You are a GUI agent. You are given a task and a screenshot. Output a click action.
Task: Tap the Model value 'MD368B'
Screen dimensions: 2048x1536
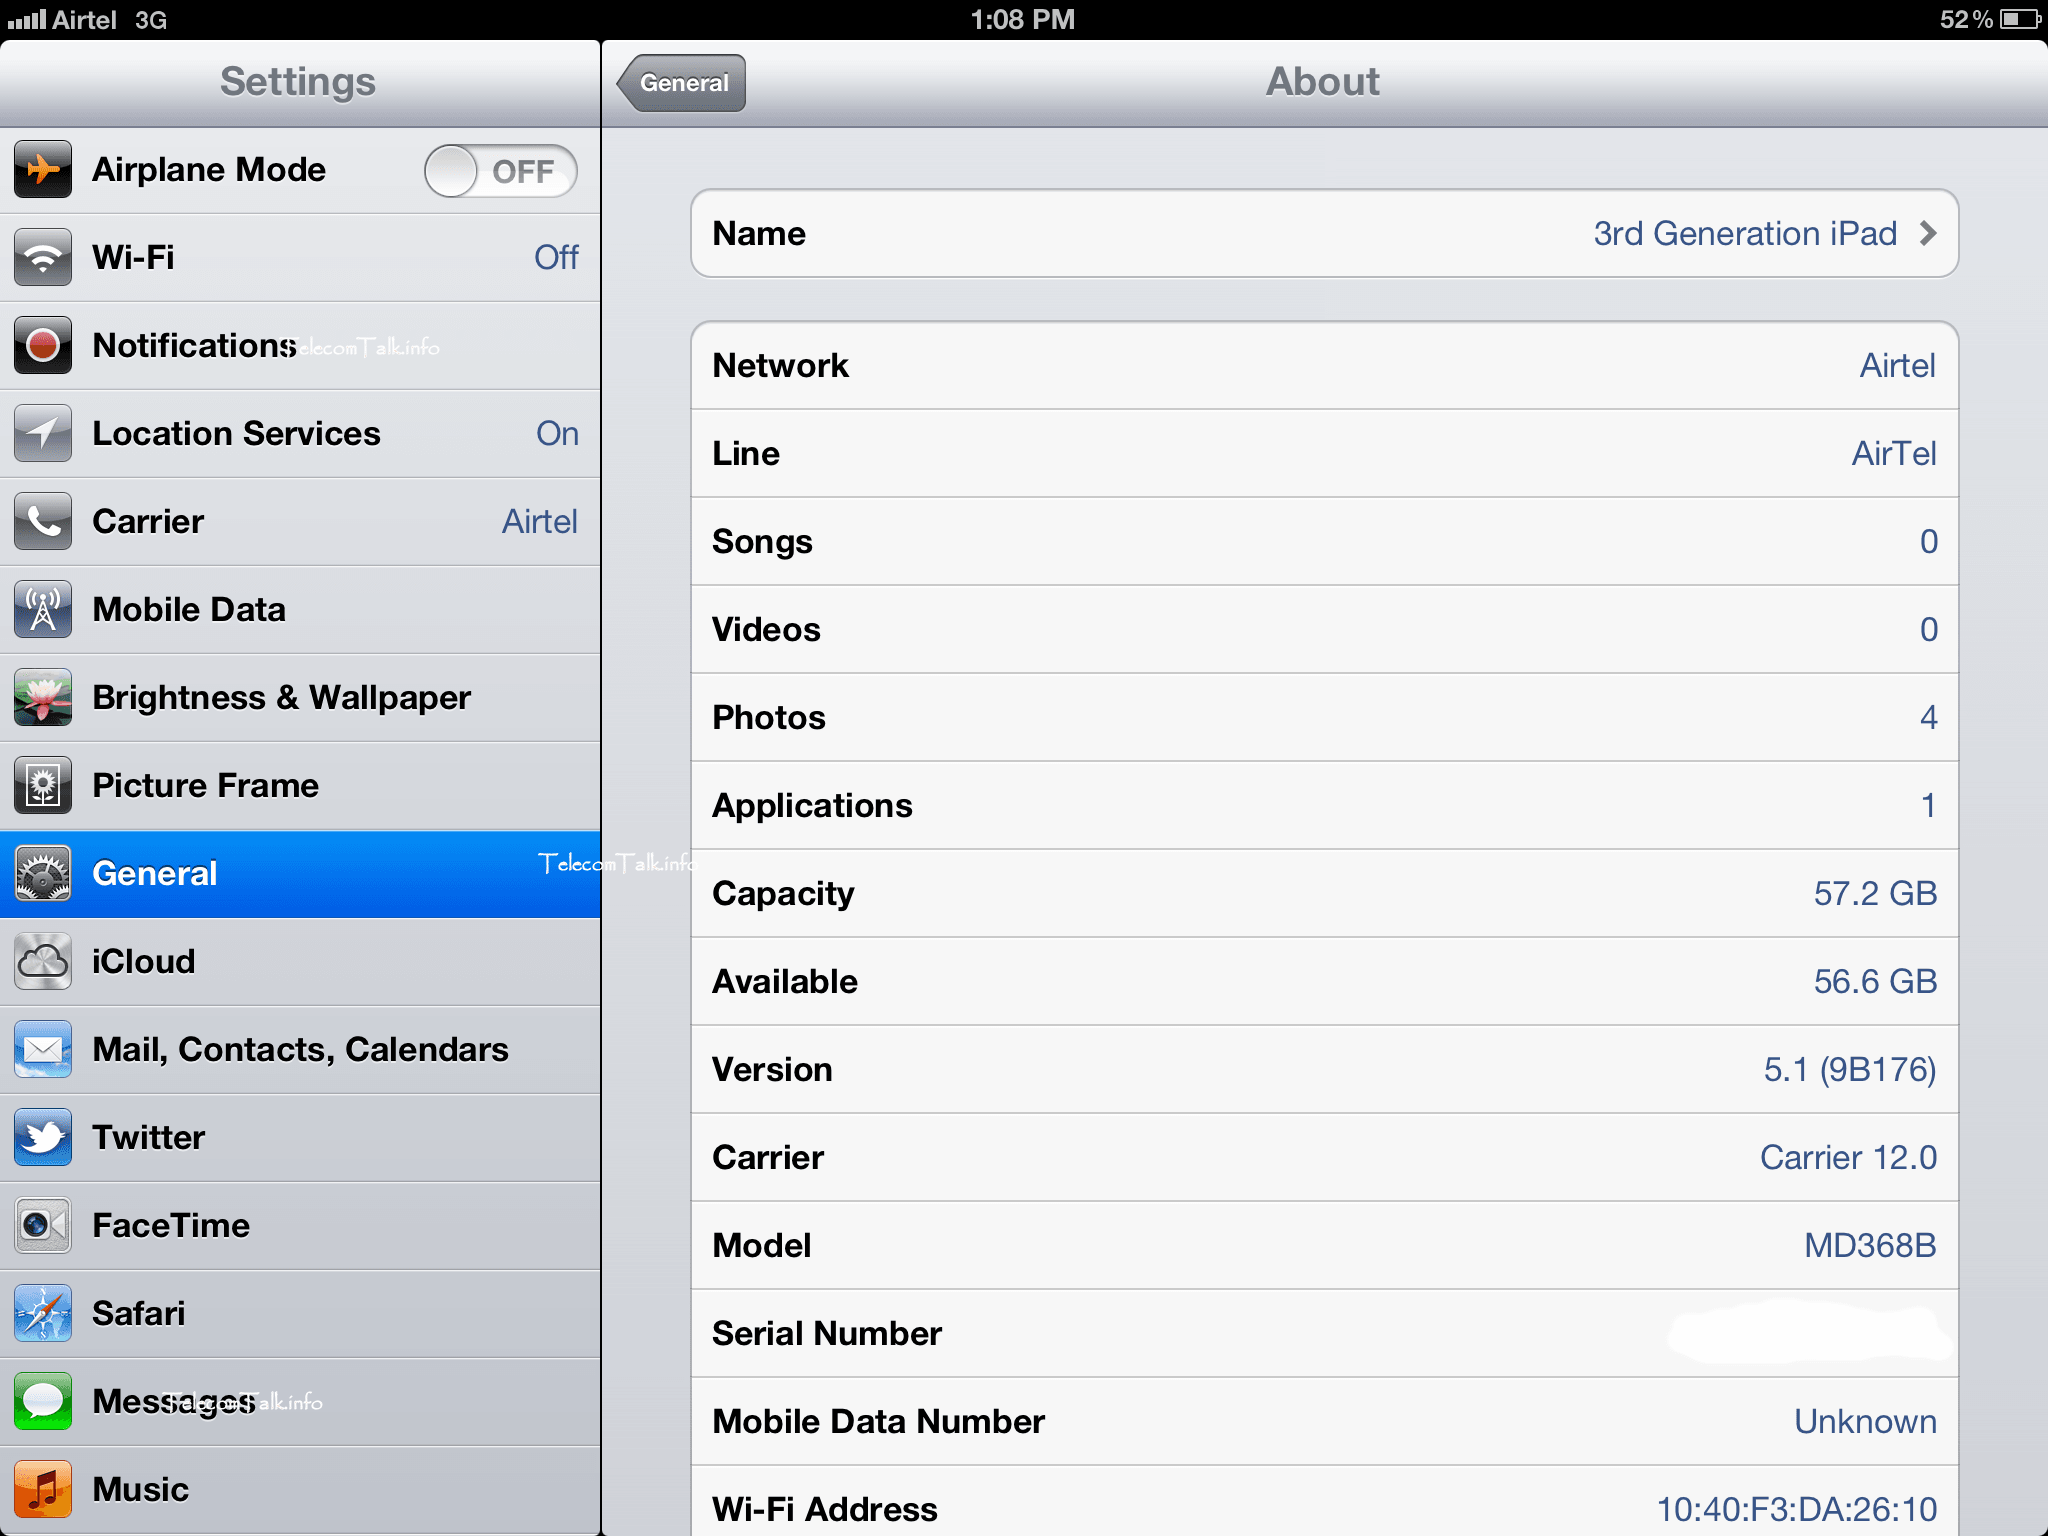(1870, 1245)
